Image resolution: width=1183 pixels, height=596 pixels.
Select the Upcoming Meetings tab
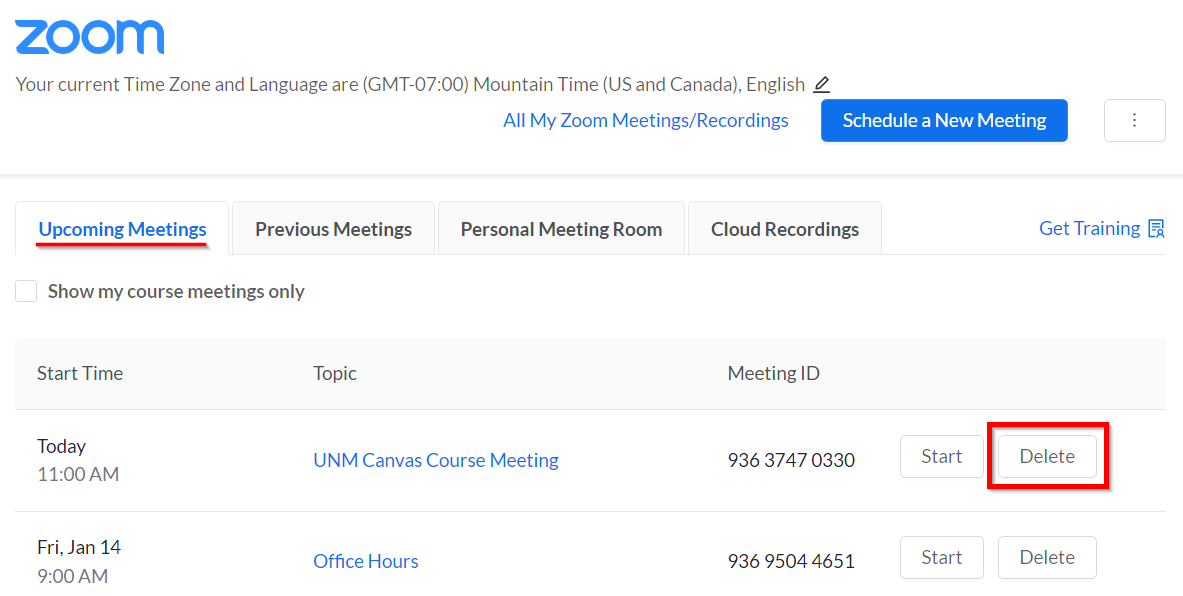(122, 229)
